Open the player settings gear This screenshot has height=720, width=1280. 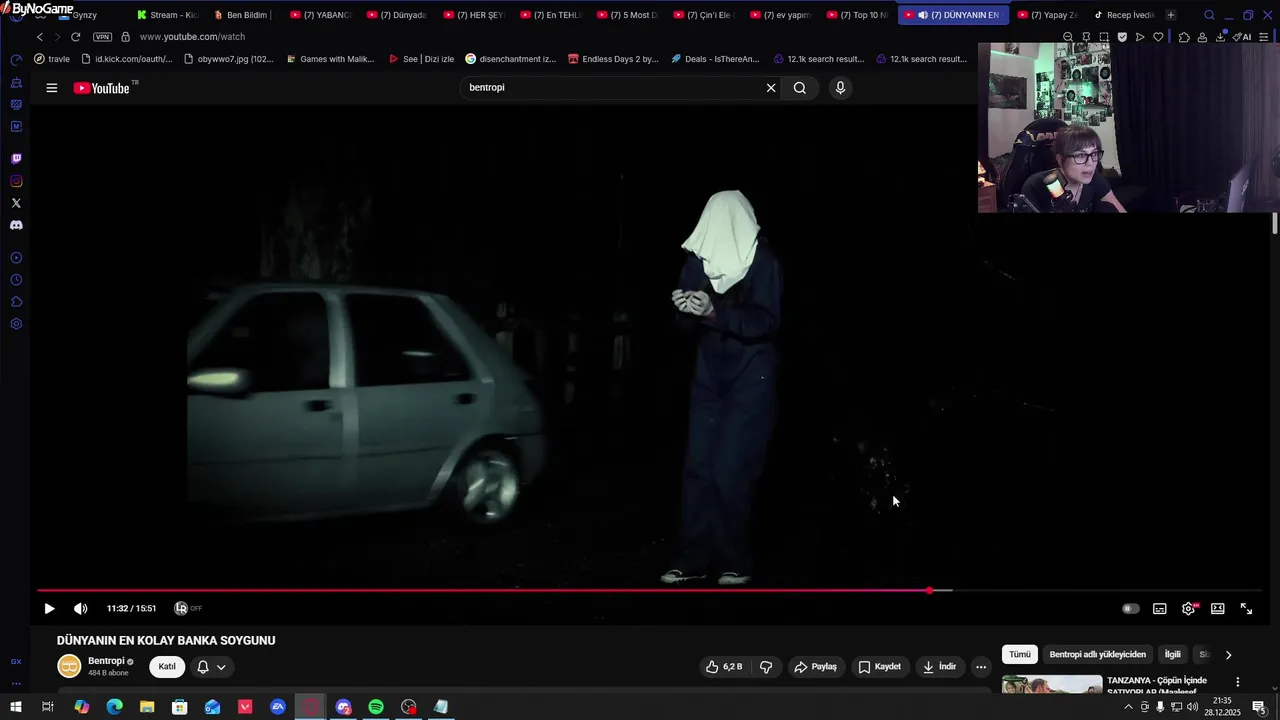click(1189, 608)
